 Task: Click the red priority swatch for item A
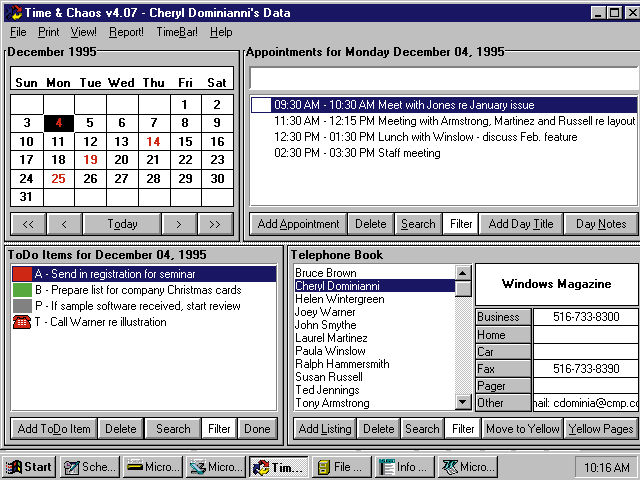tap(21, 274)
